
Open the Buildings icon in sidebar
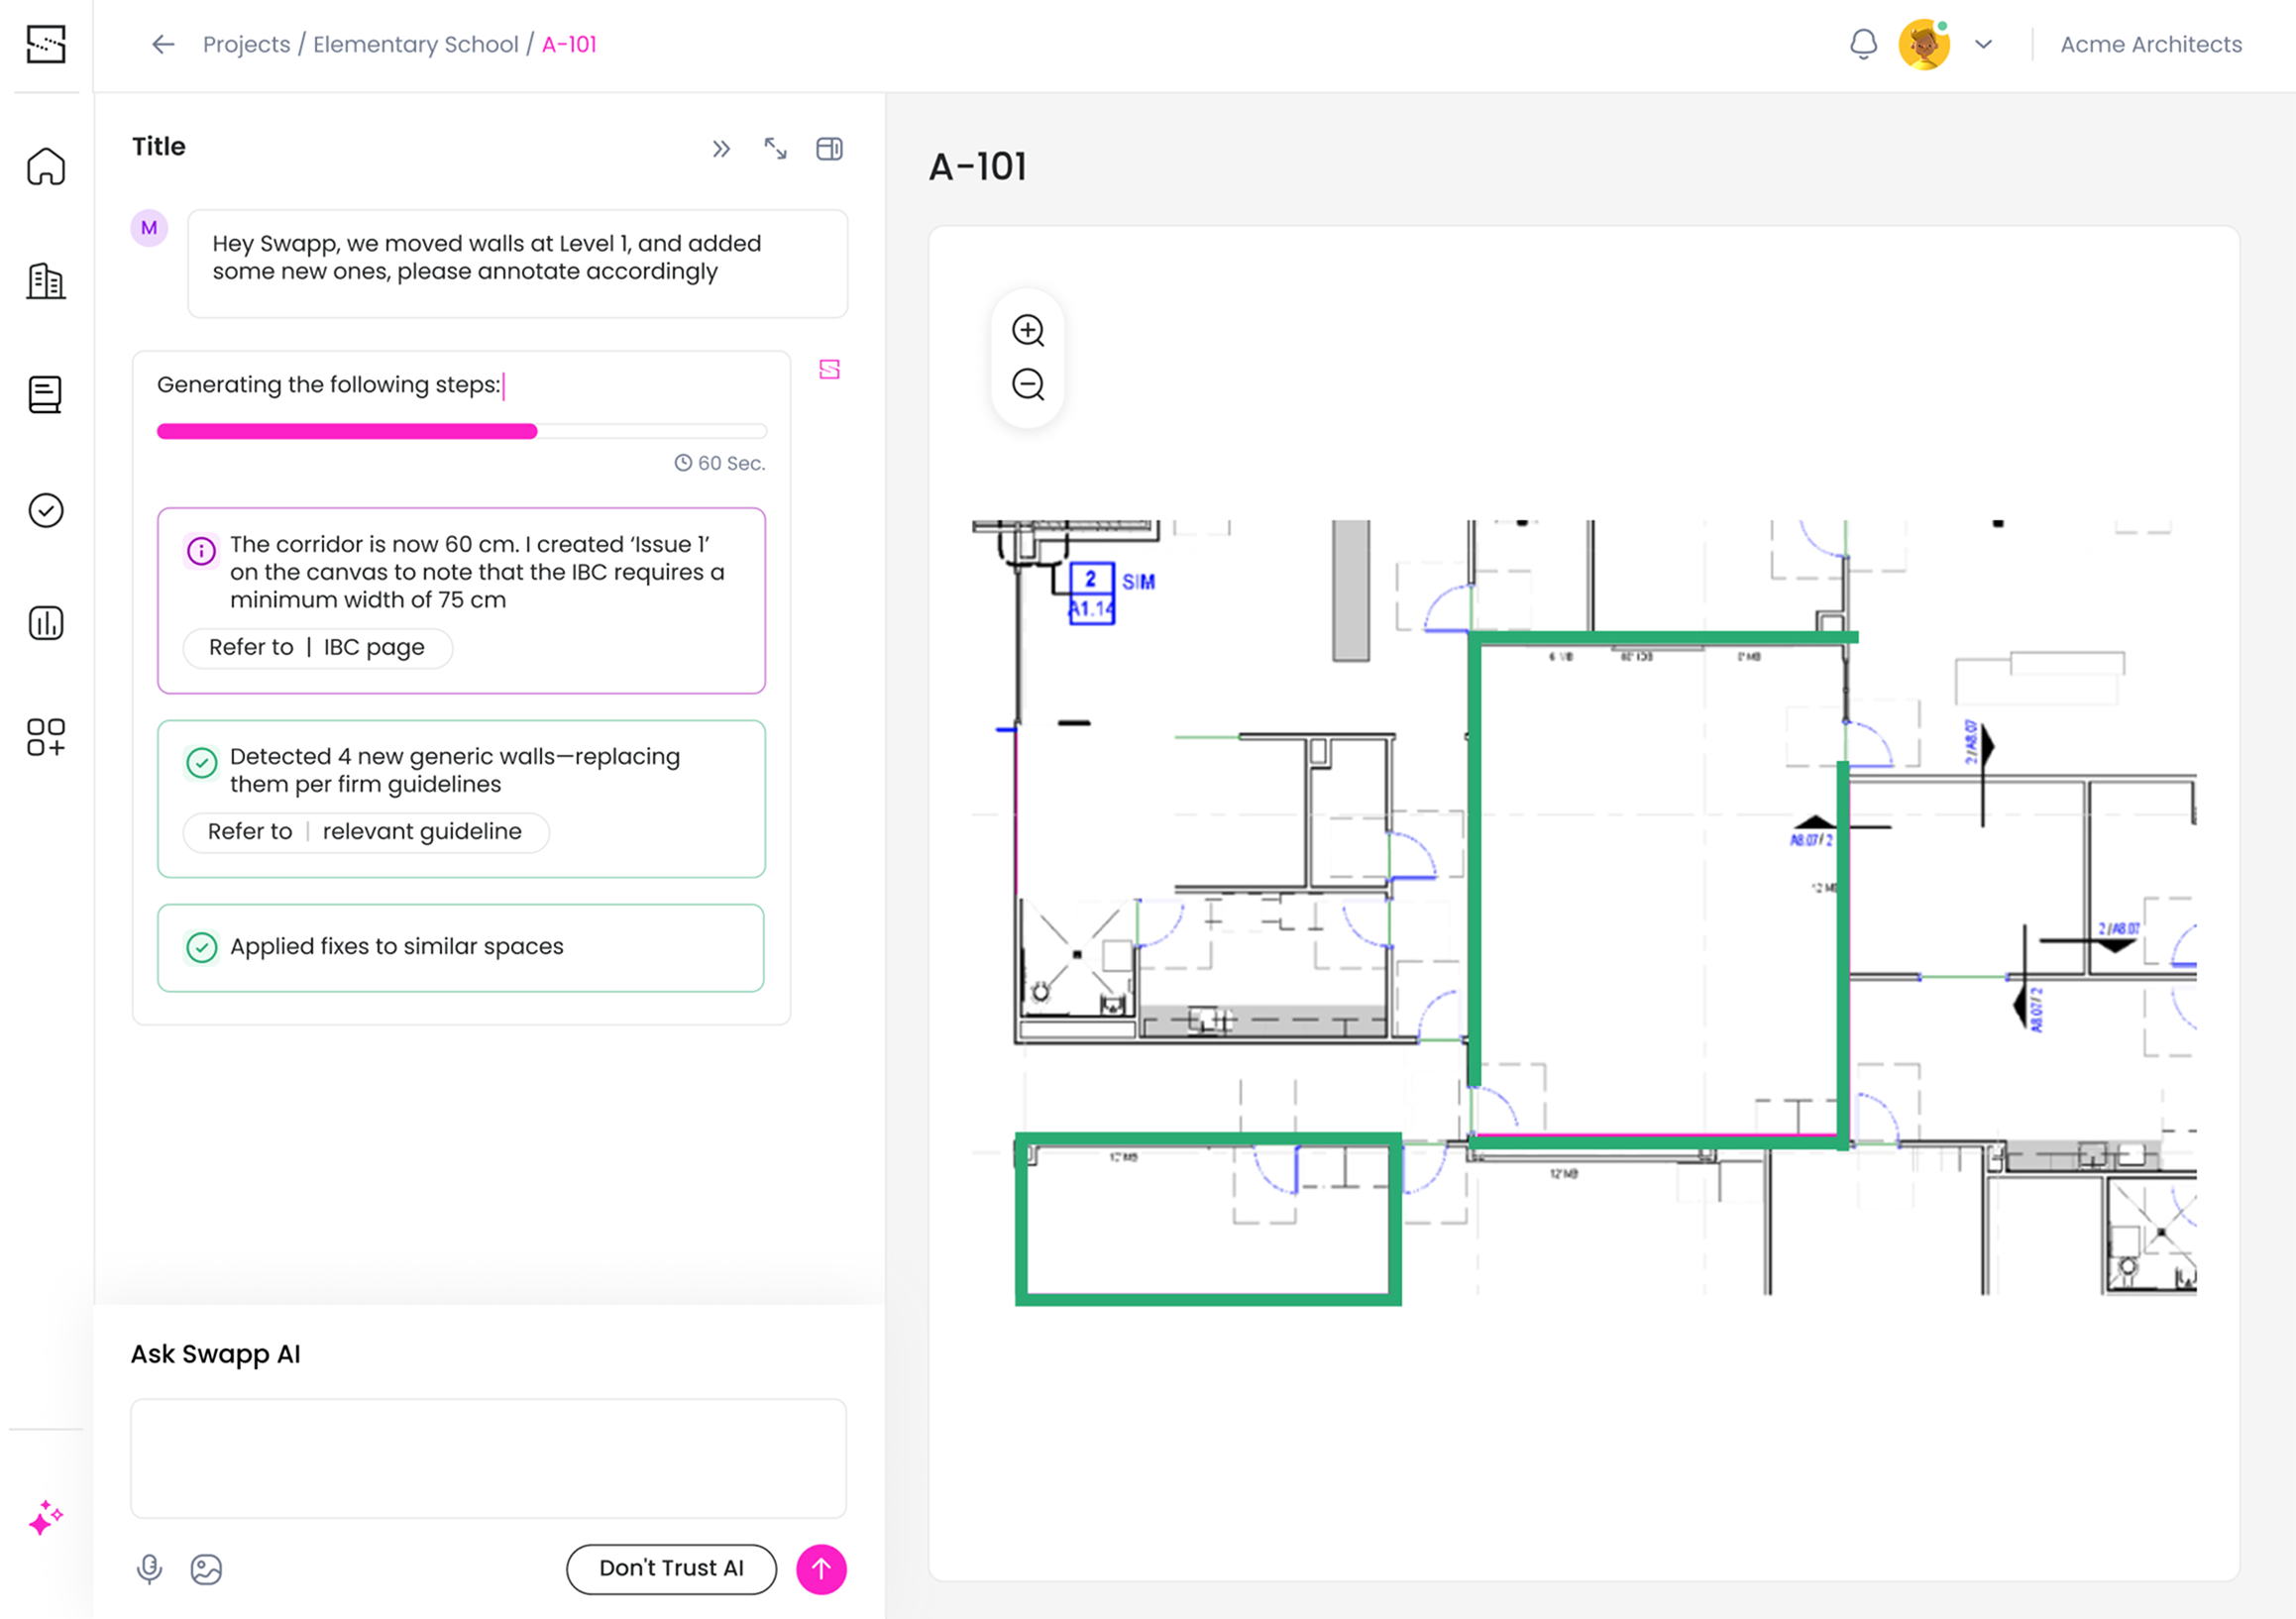[x=46, y=281]
